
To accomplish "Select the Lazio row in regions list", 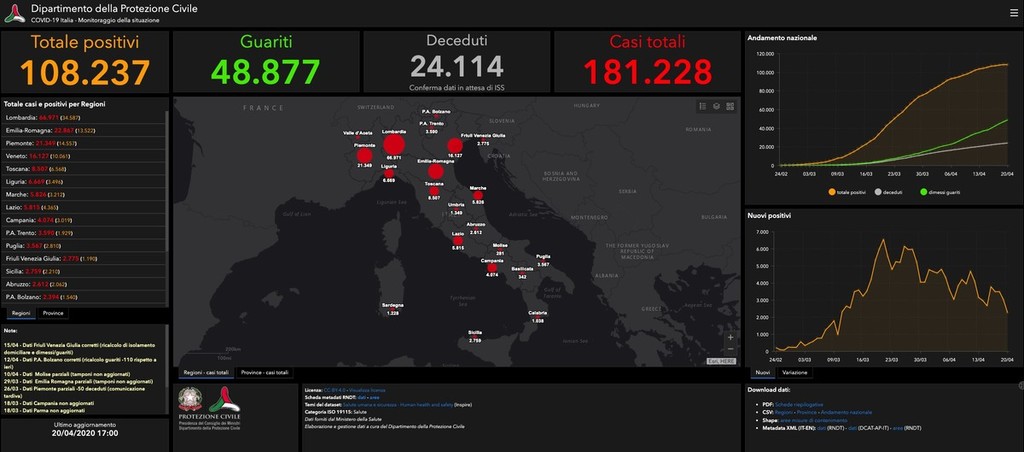I will [84, 207].
